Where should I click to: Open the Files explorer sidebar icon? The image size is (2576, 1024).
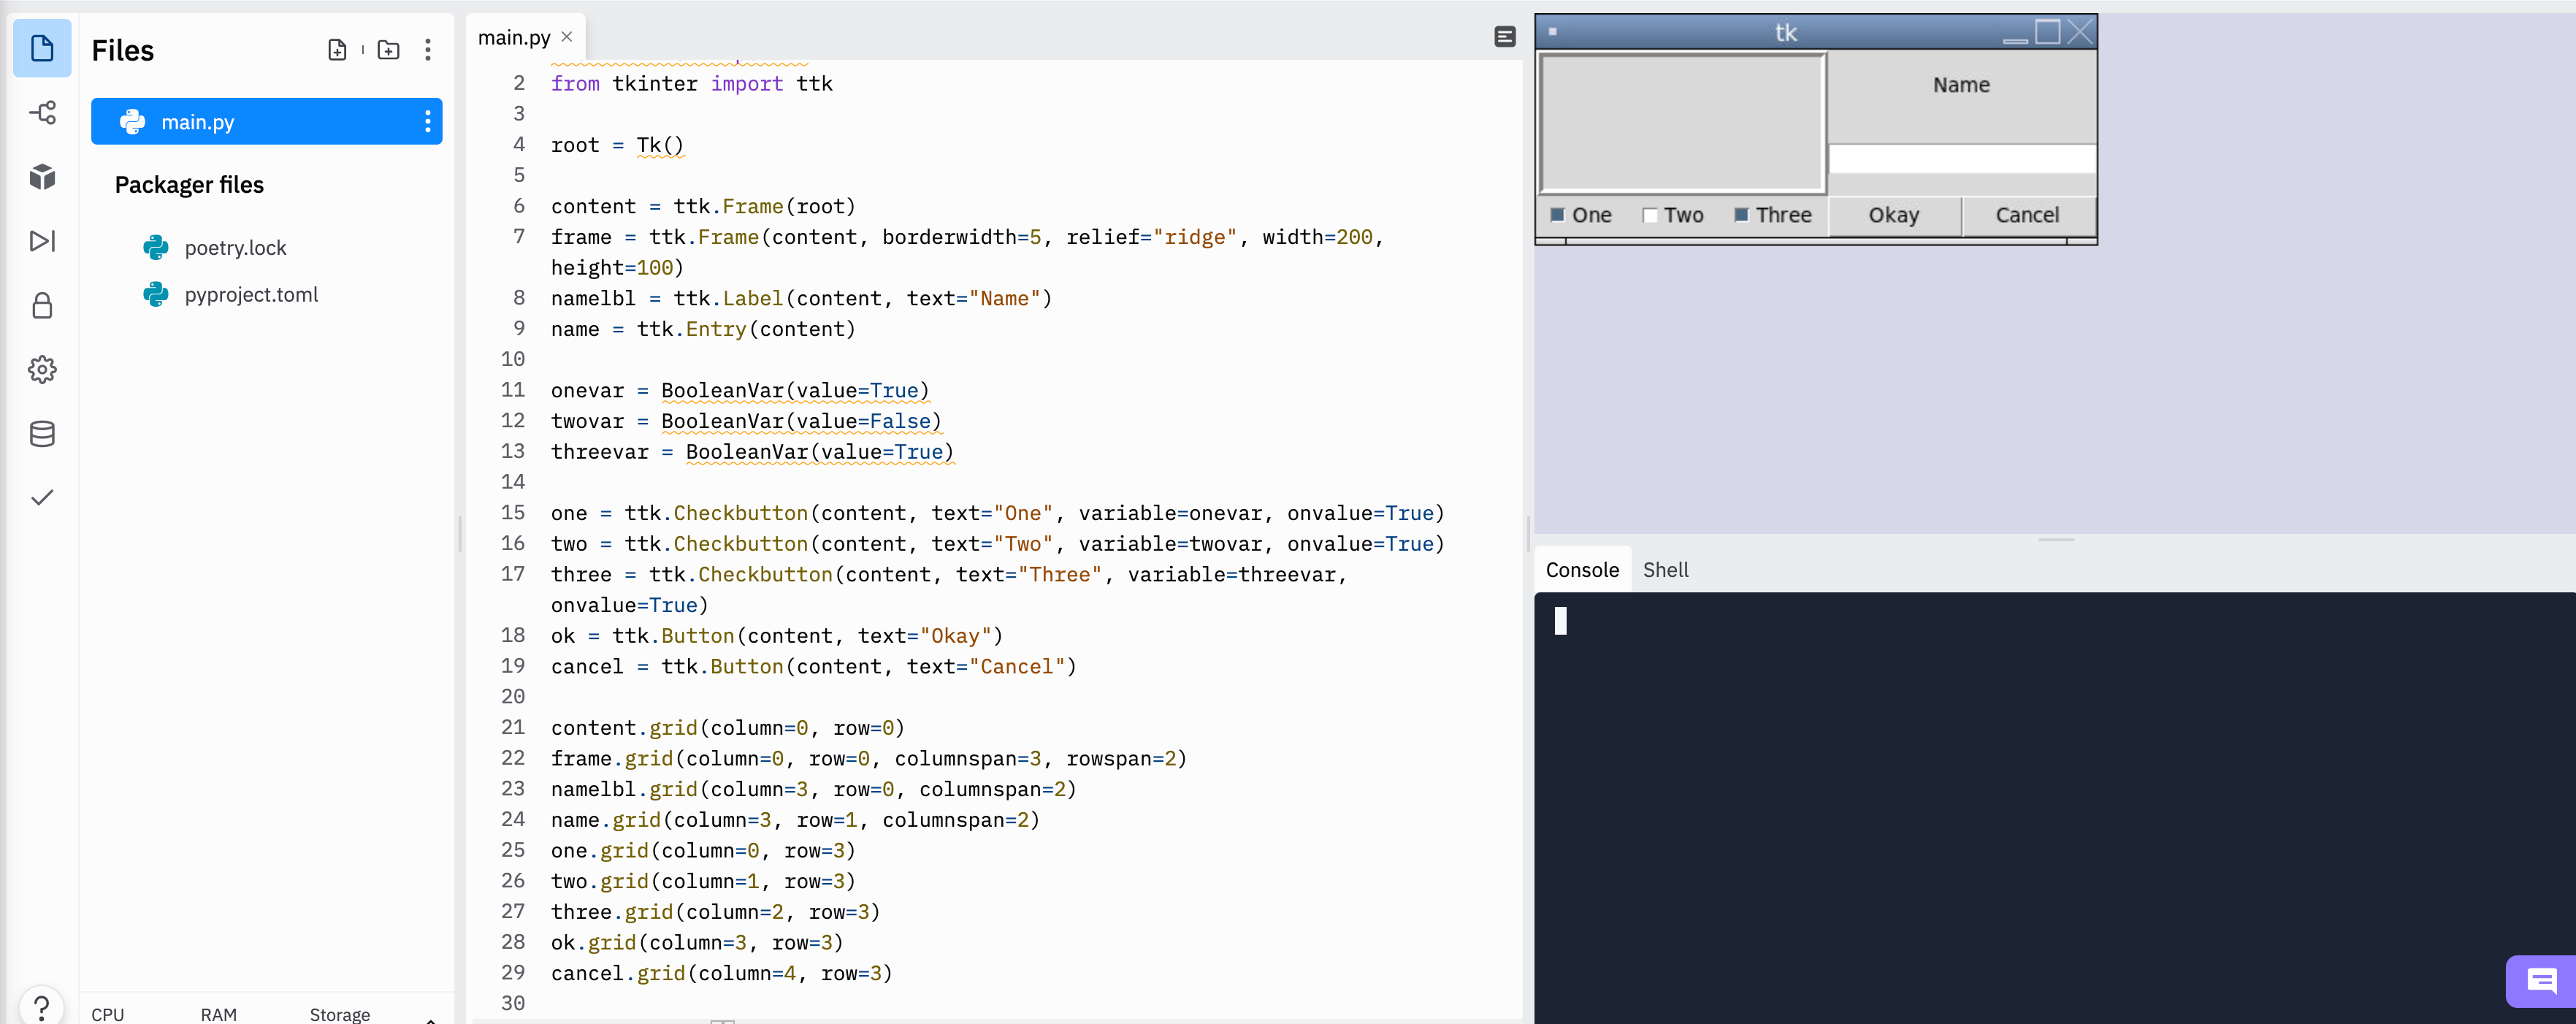[x=42, y=48]
